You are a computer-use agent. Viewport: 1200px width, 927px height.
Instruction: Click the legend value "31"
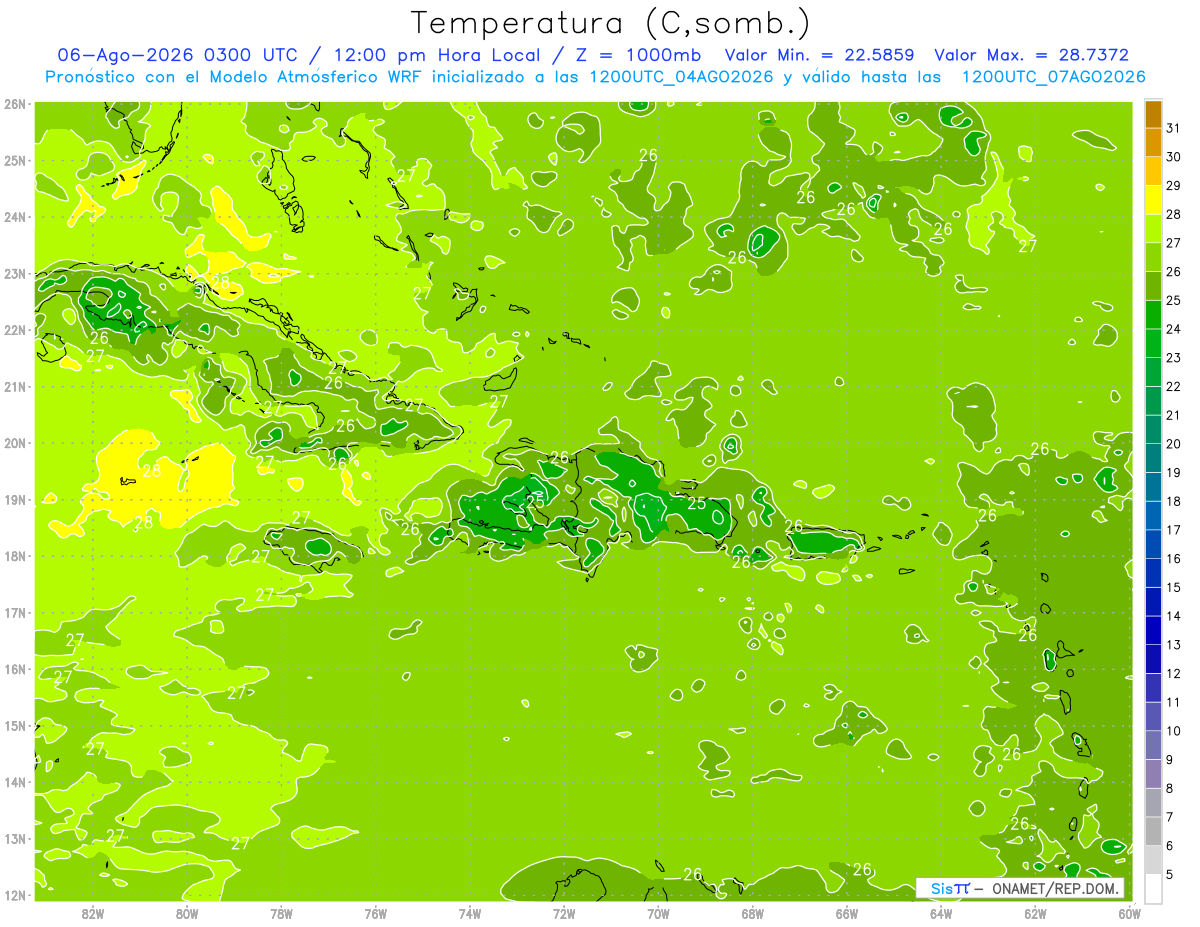point(1173,128)
